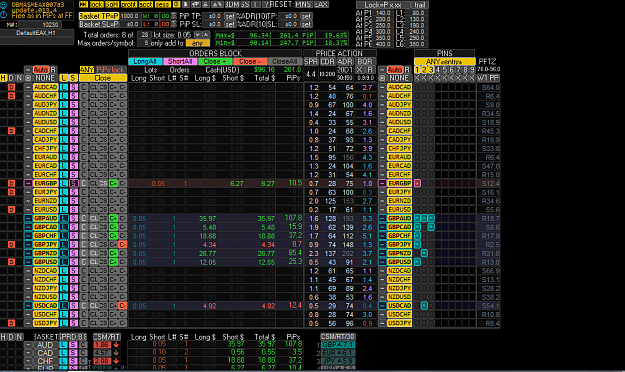Screen dimensions: 625x372
Task: Open 'only add to: any' selector
Action: tap(197, 43)
